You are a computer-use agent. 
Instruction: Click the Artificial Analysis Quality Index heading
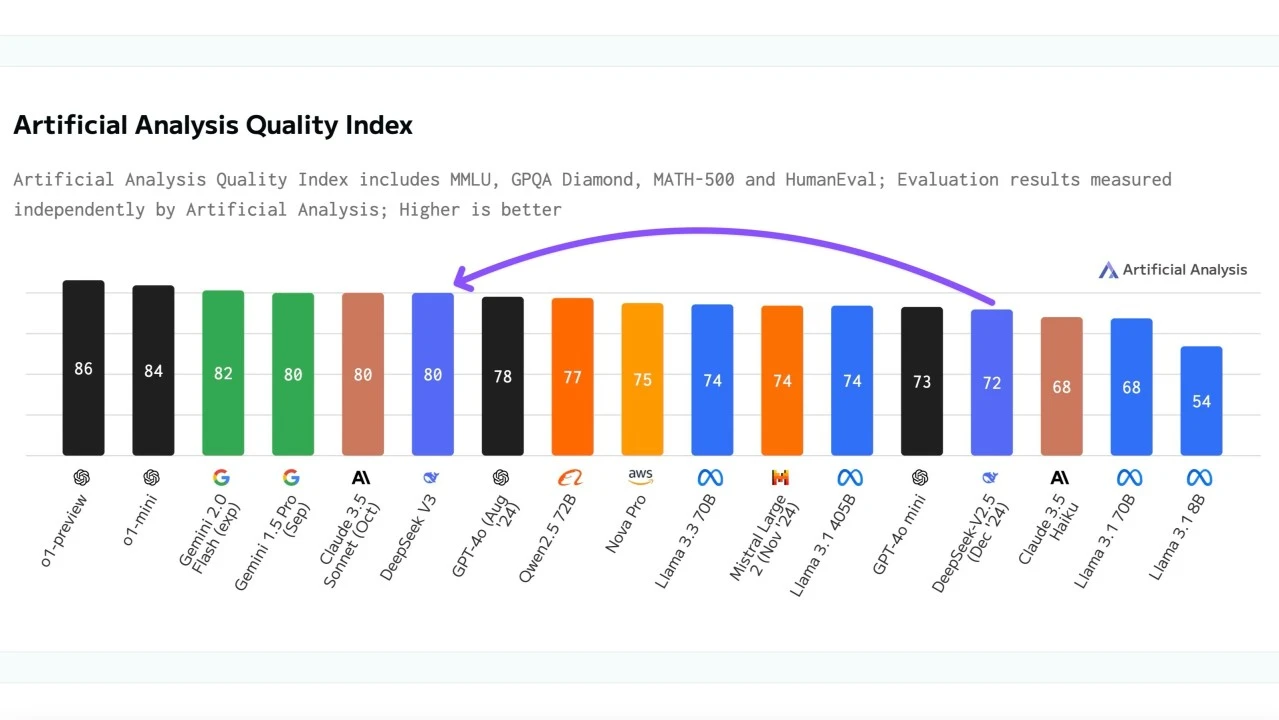(213, 125)
